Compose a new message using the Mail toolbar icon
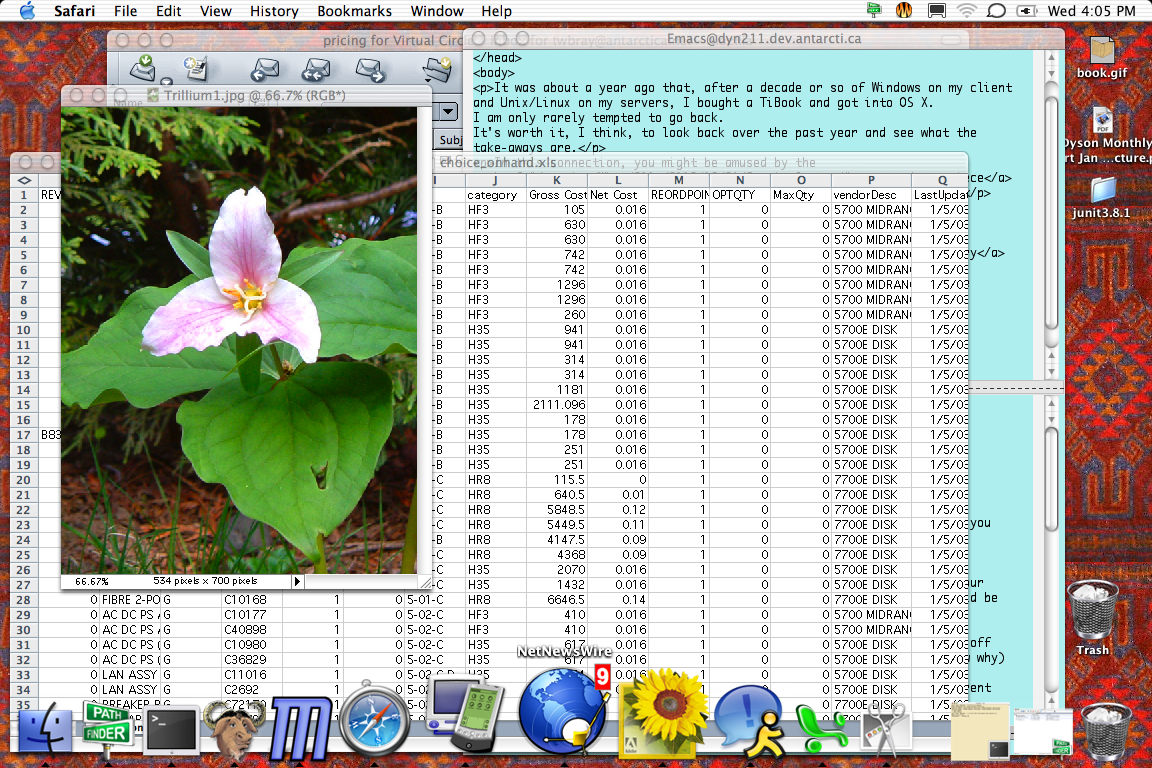Viewport: 1152px width, 768px height. point(196,68)
